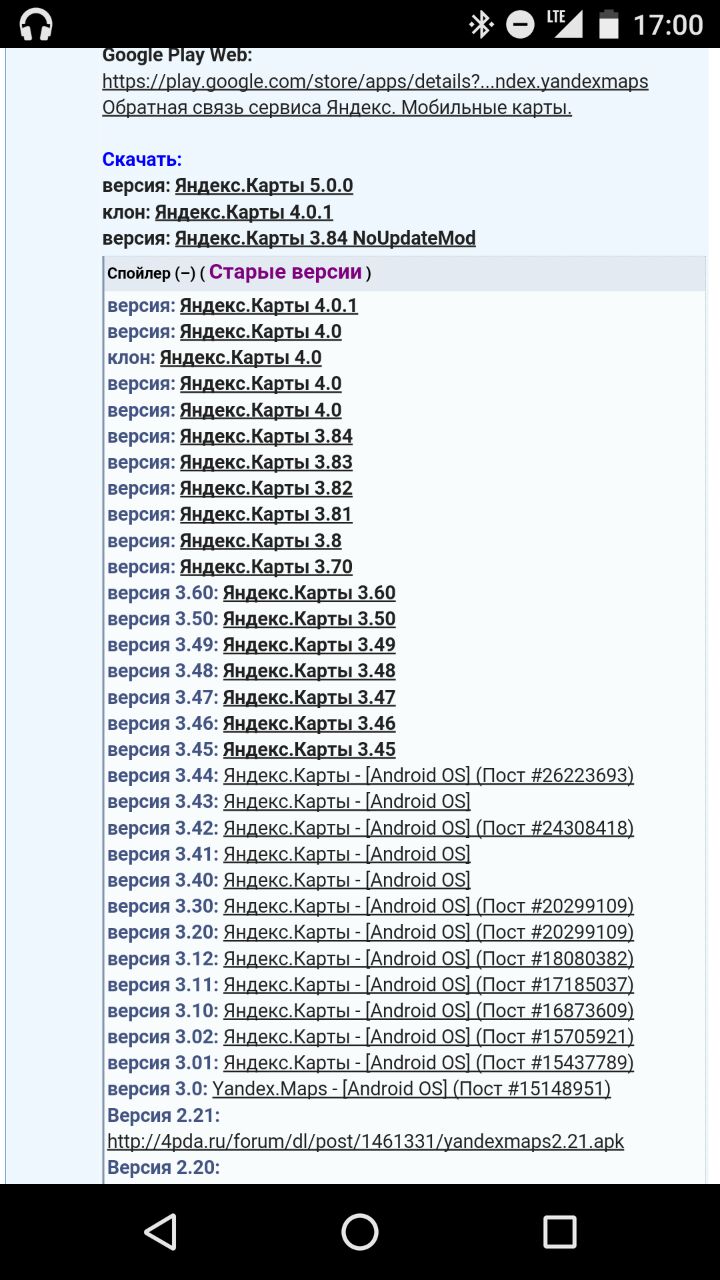Screen dimensions: 720x1280
Task: Open version 3.12 link Пост #18080382
Action: [x=428, y=959]
